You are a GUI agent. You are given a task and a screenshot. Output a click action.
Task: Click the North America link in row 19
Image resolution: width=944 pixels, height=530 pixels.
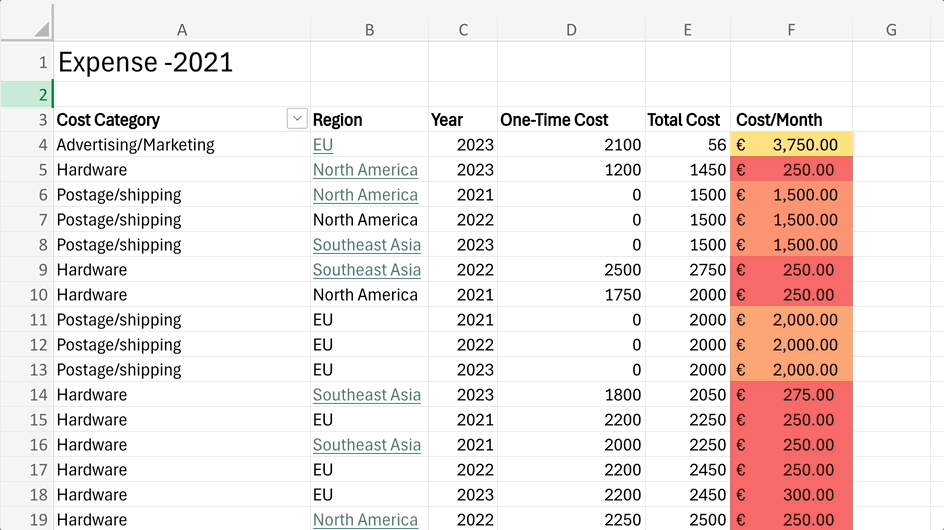click(365, 520)
